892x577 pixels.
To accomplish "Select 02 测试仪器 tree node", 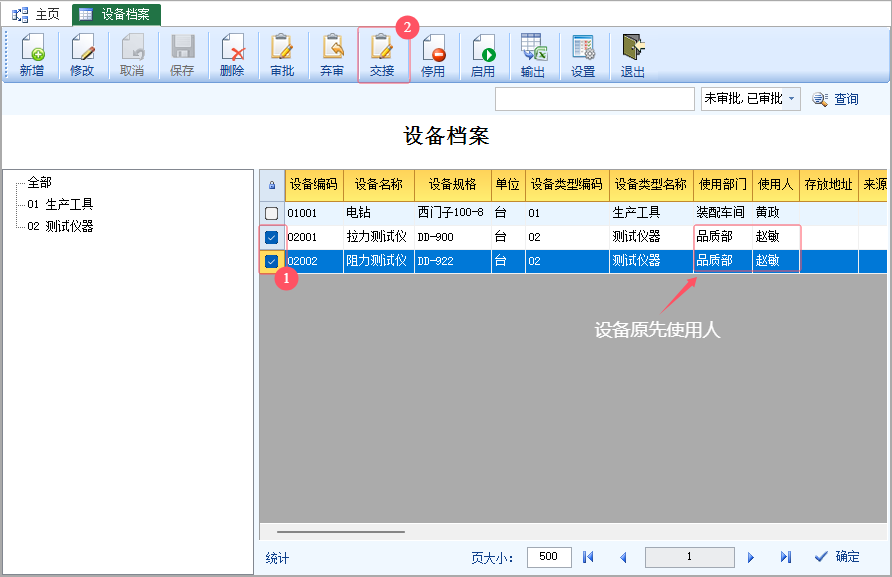I will point(60,226).
